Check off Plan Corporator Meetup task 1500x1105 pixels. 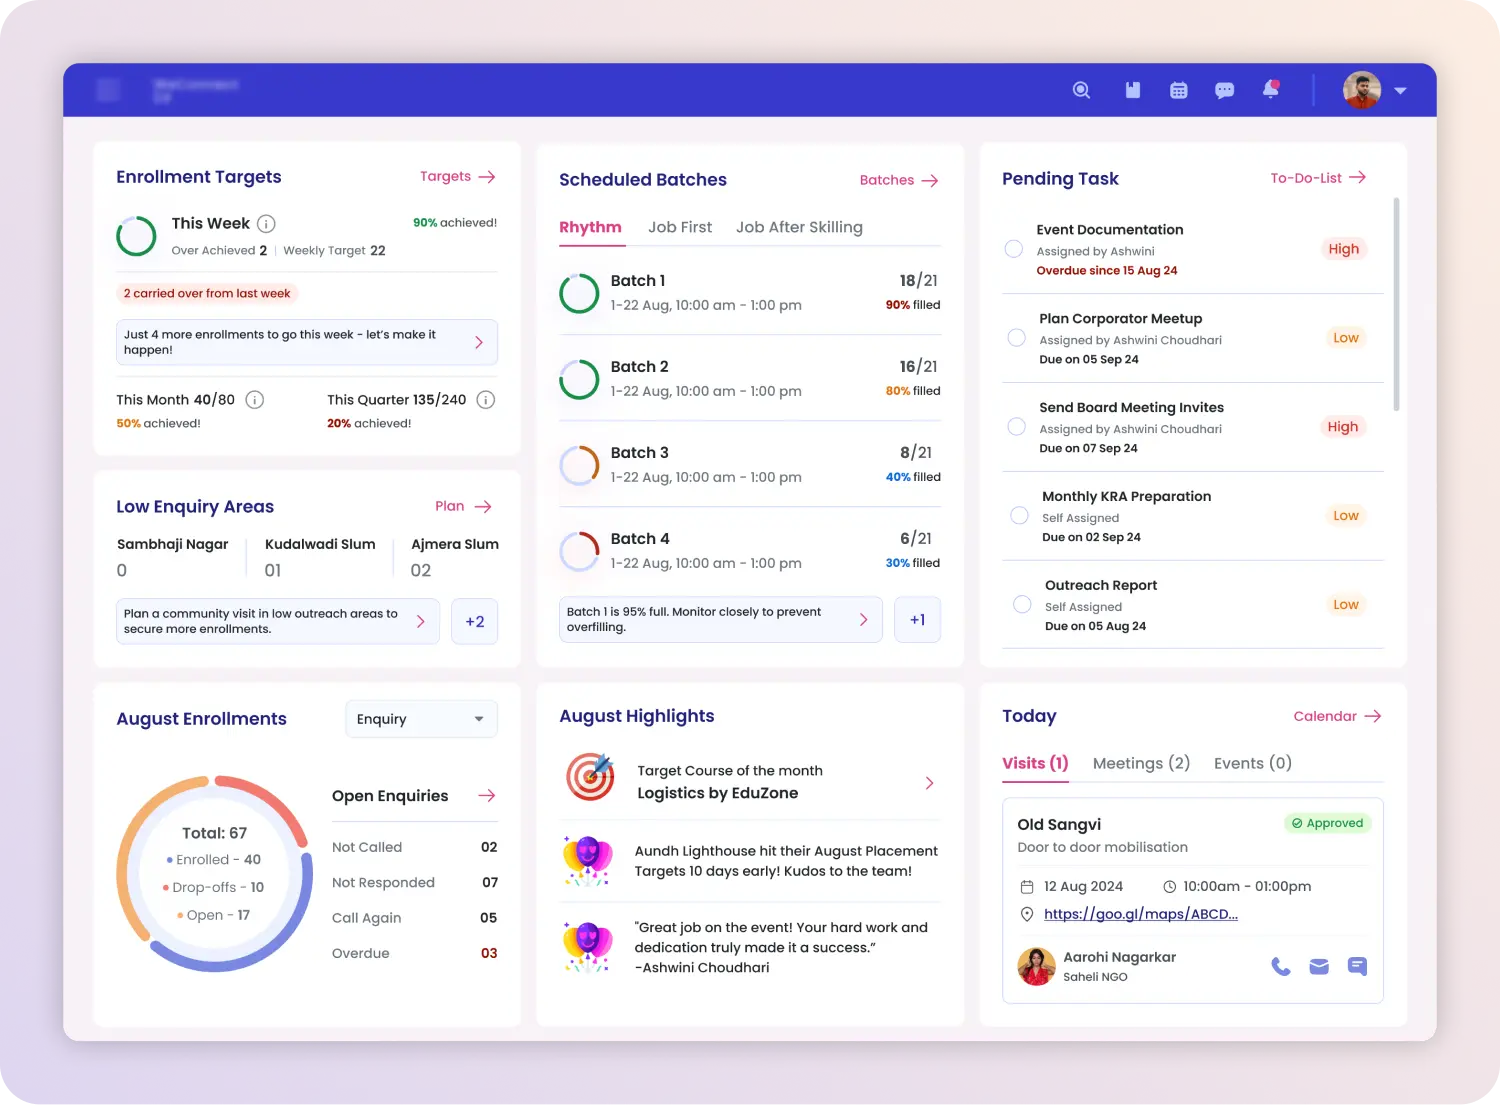coord(1016,338)
